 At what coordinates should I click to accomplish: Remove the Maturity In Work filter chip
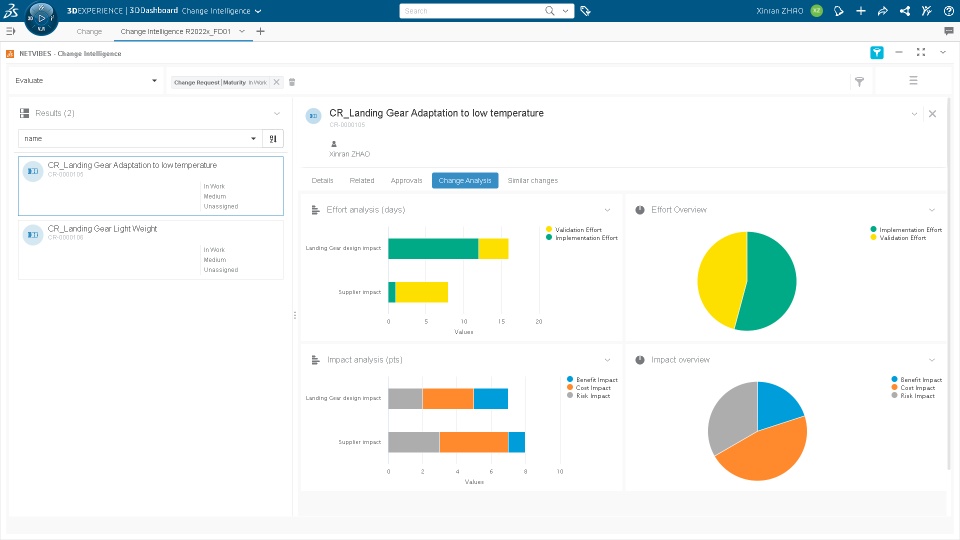276,82
